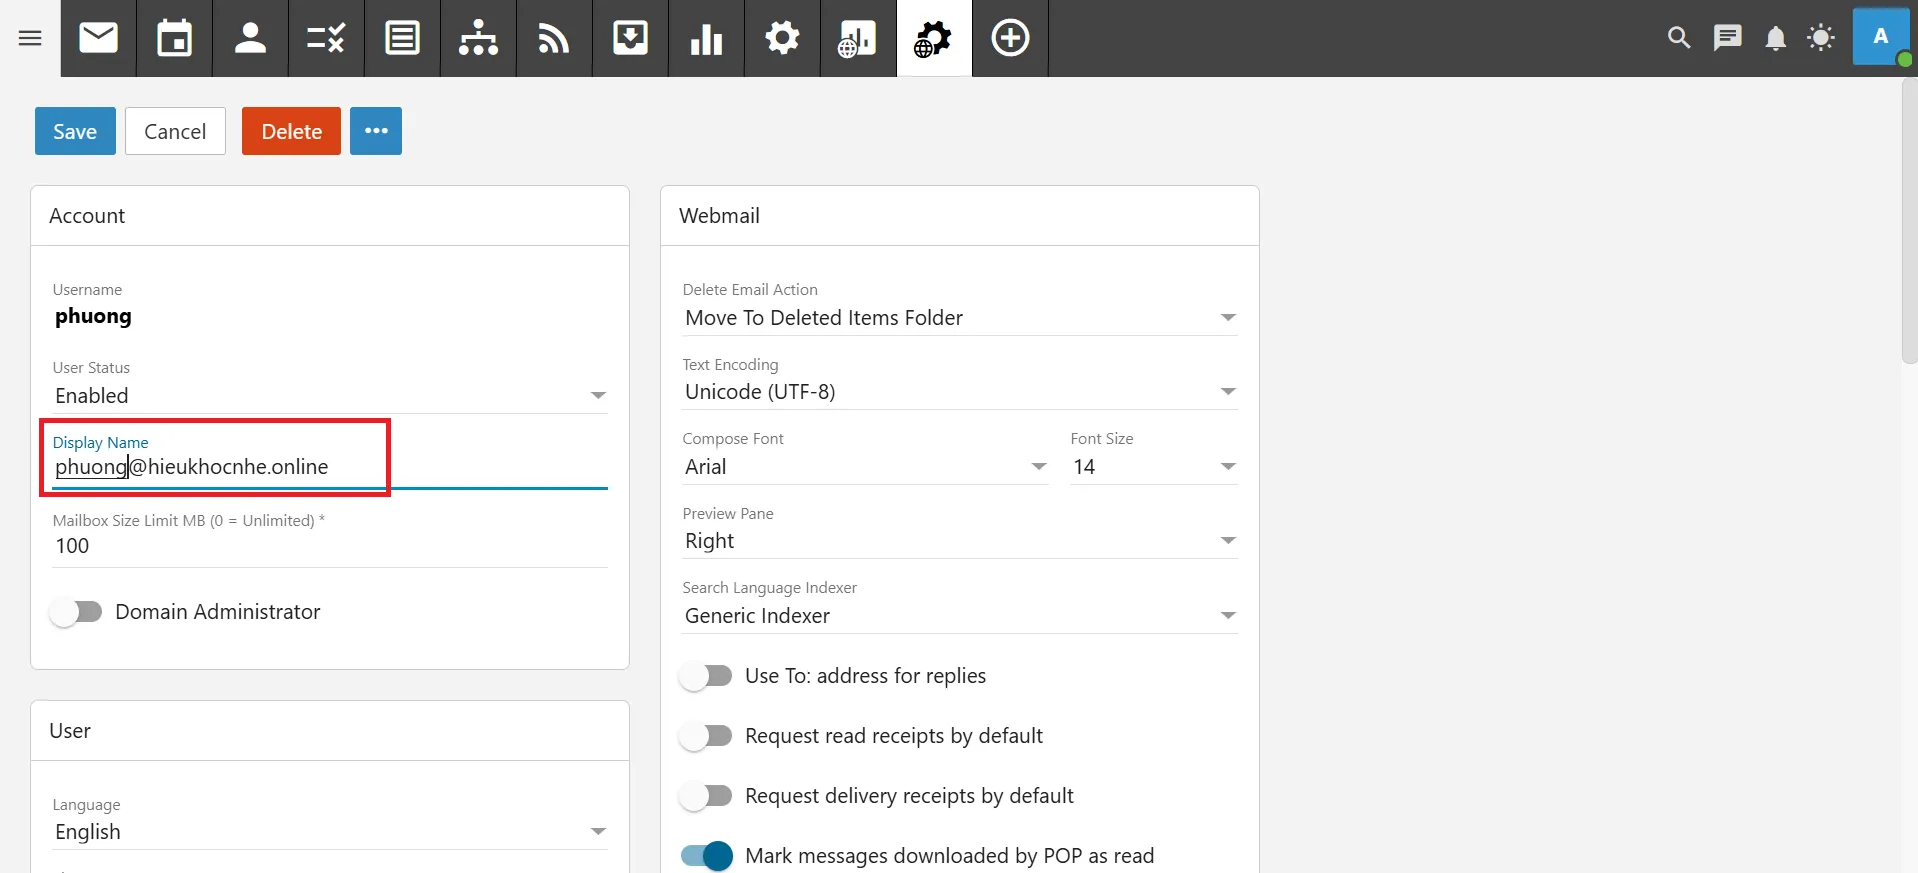Open the Email mailbox icon
The height and width of the screenshot is (873, 1918).
(x=98, y=38)
